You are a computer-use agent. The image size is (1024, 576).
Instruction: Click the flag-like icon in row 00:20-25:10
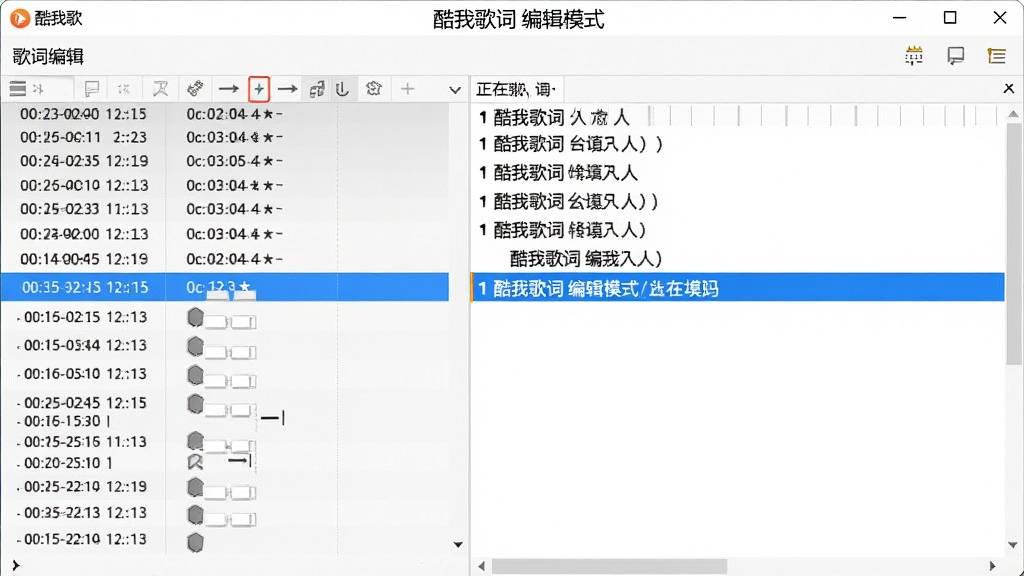195,462
